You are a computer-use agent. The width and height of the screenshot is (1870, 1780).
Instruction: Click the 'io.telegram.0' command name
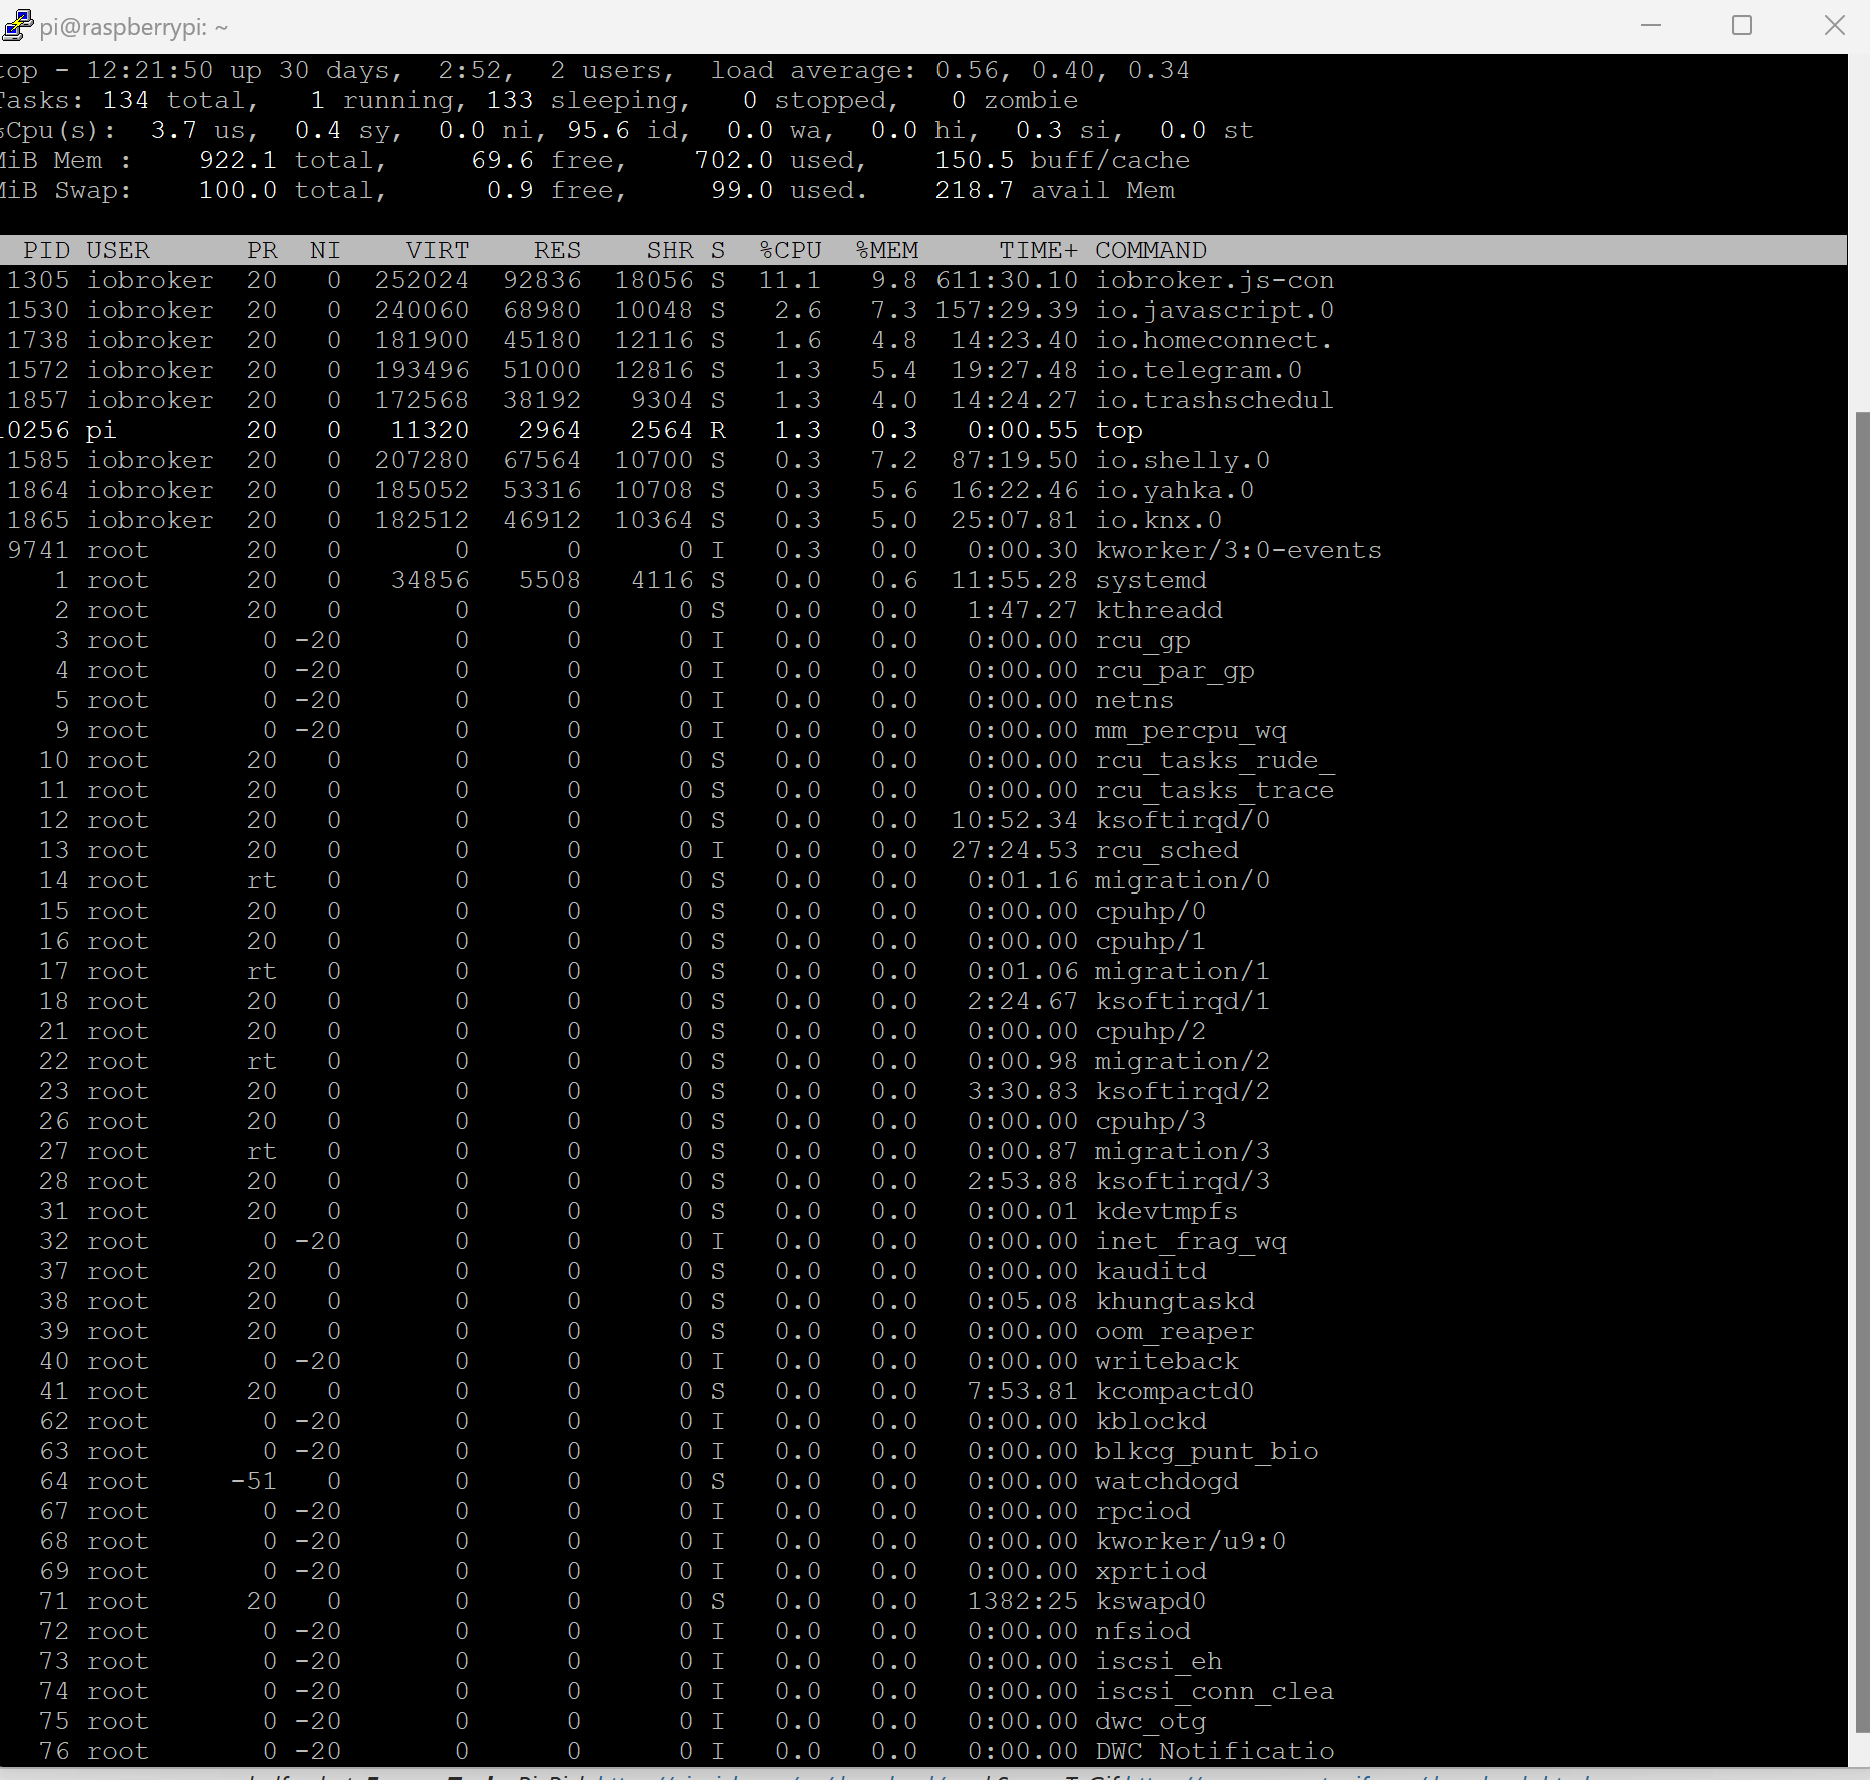tap(1199, 370)
